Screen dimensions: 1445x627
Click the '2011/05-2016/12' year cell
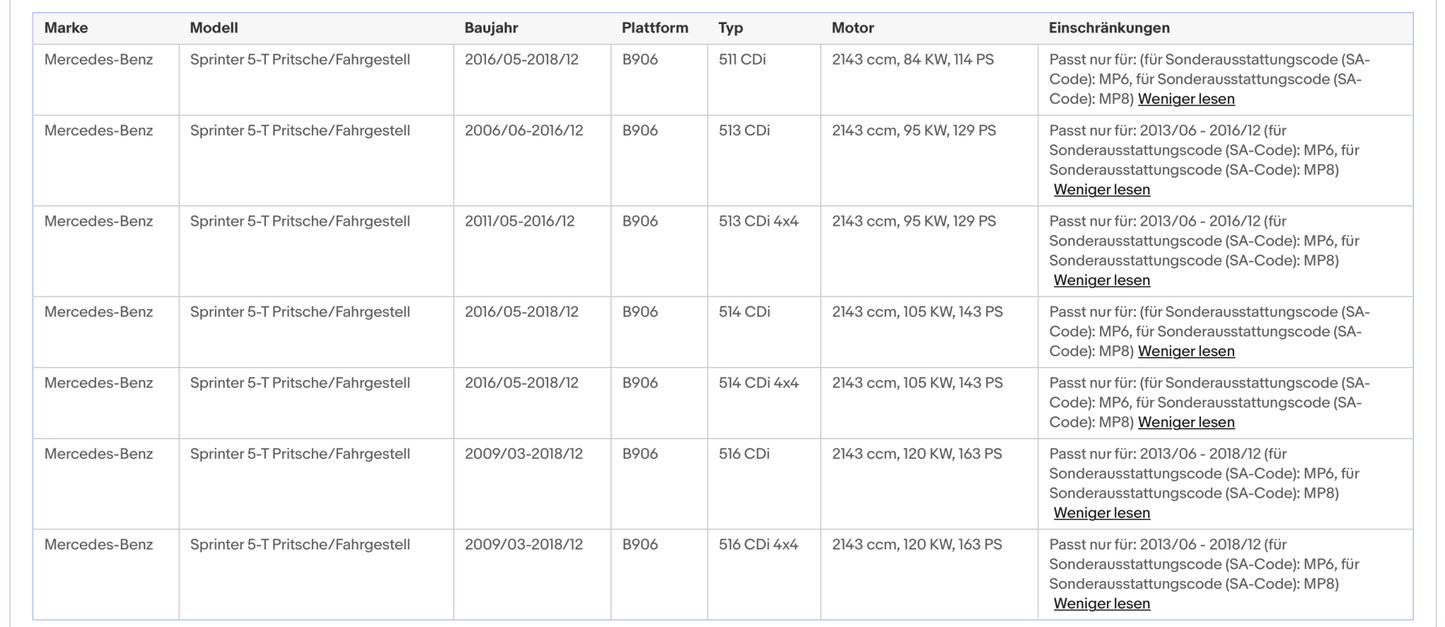point(519,222)
